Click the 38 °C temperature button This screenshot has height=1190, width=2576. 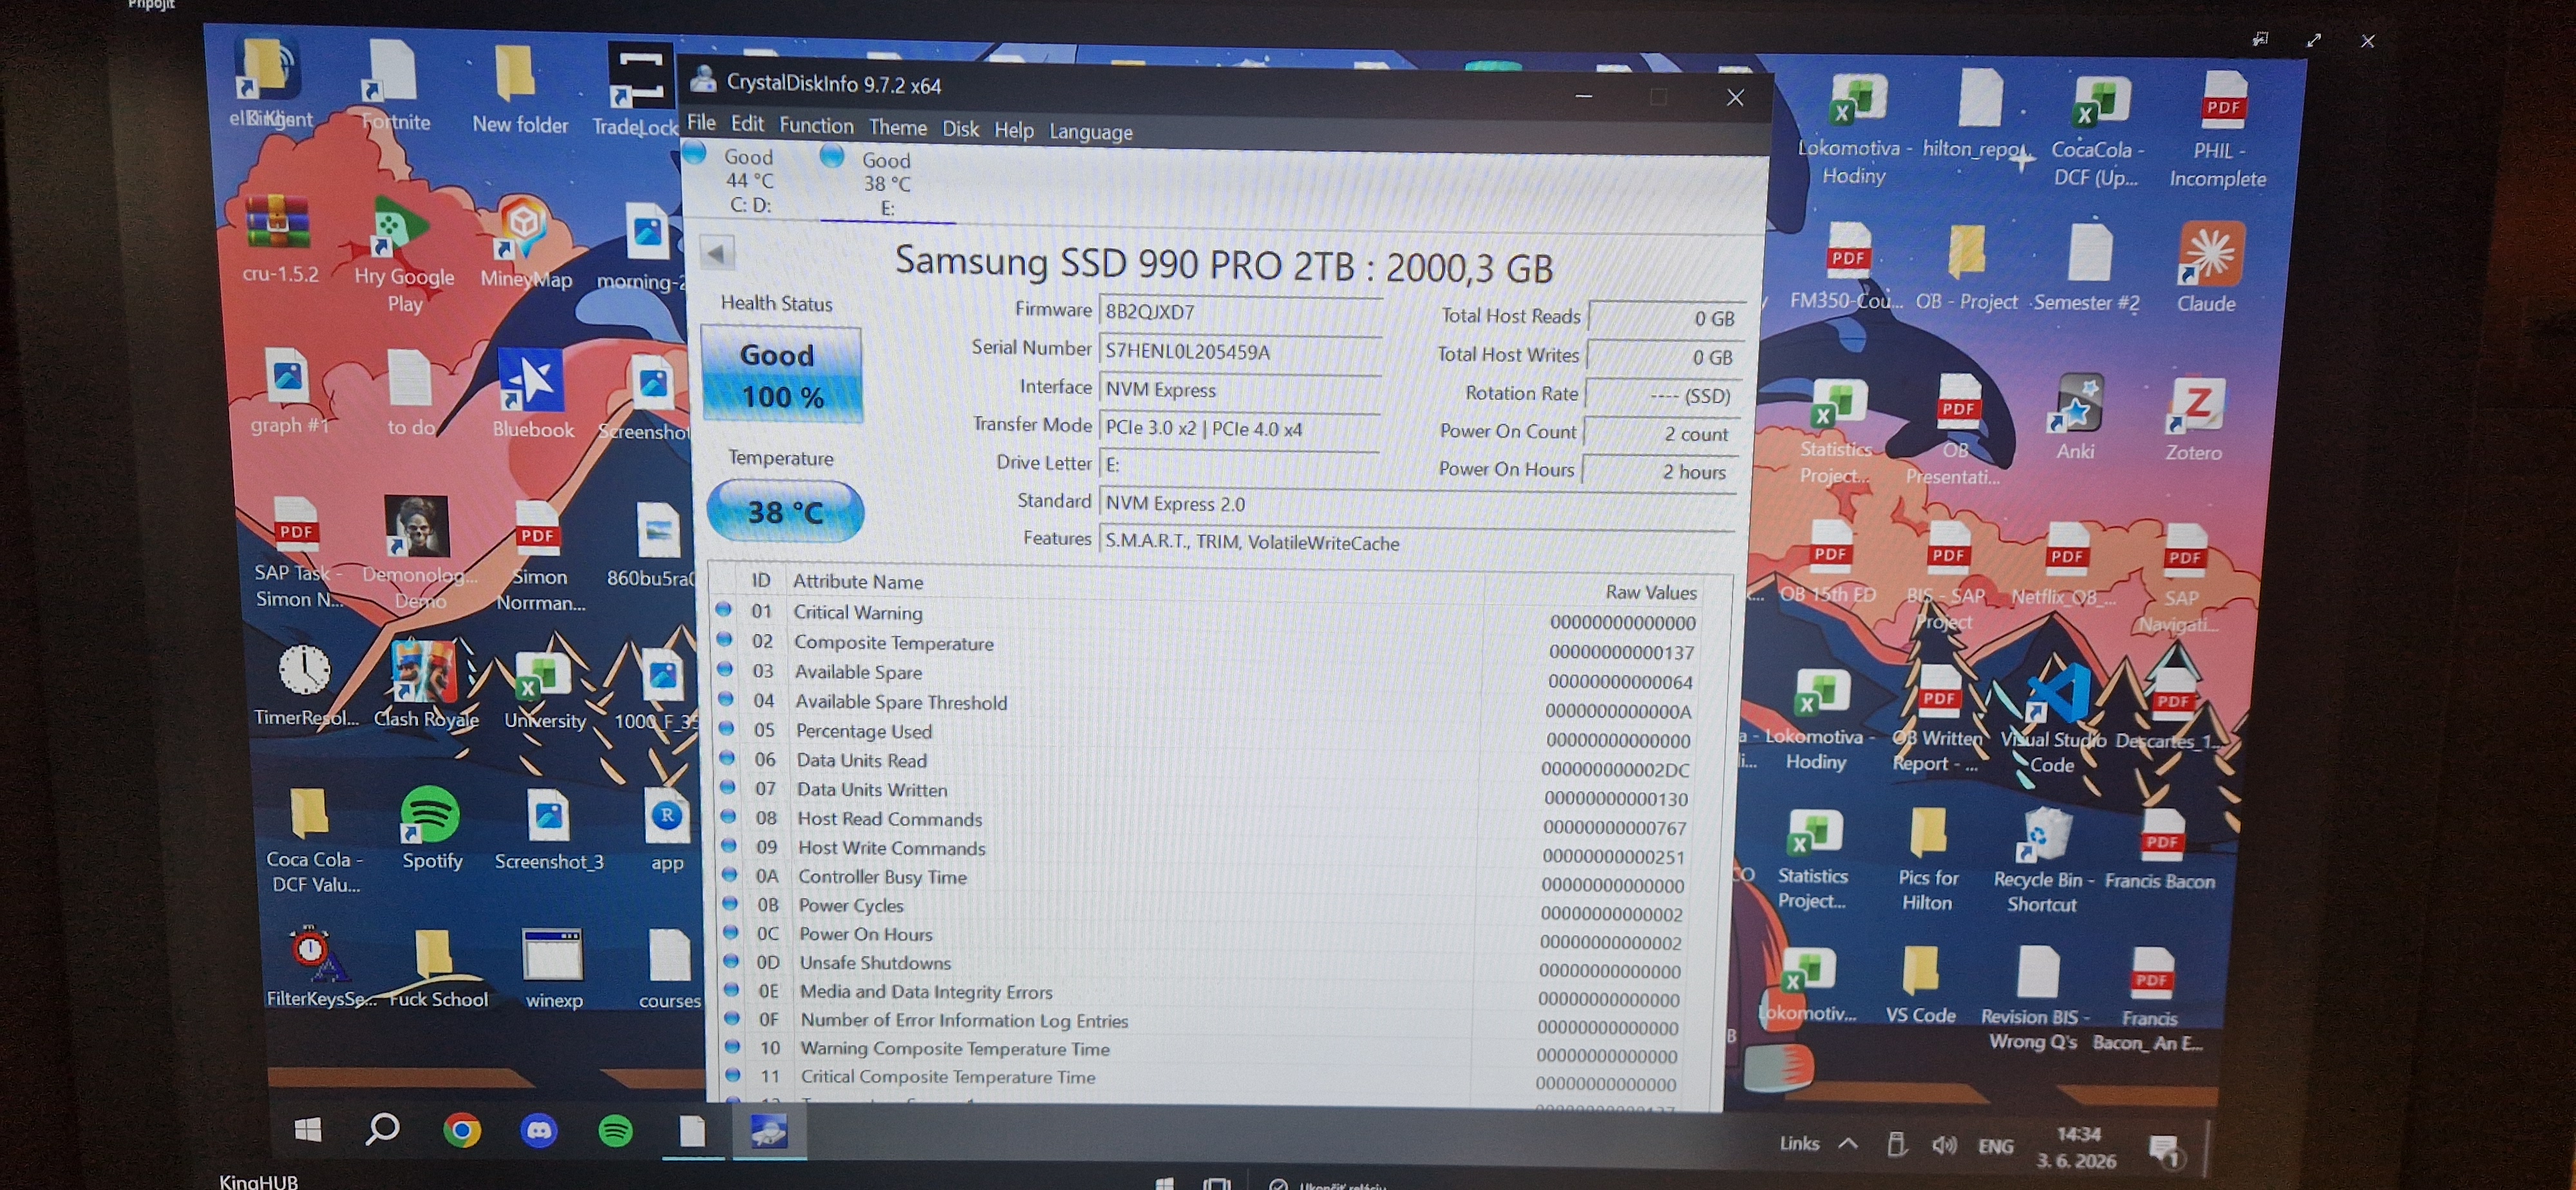tap(785, 511)
